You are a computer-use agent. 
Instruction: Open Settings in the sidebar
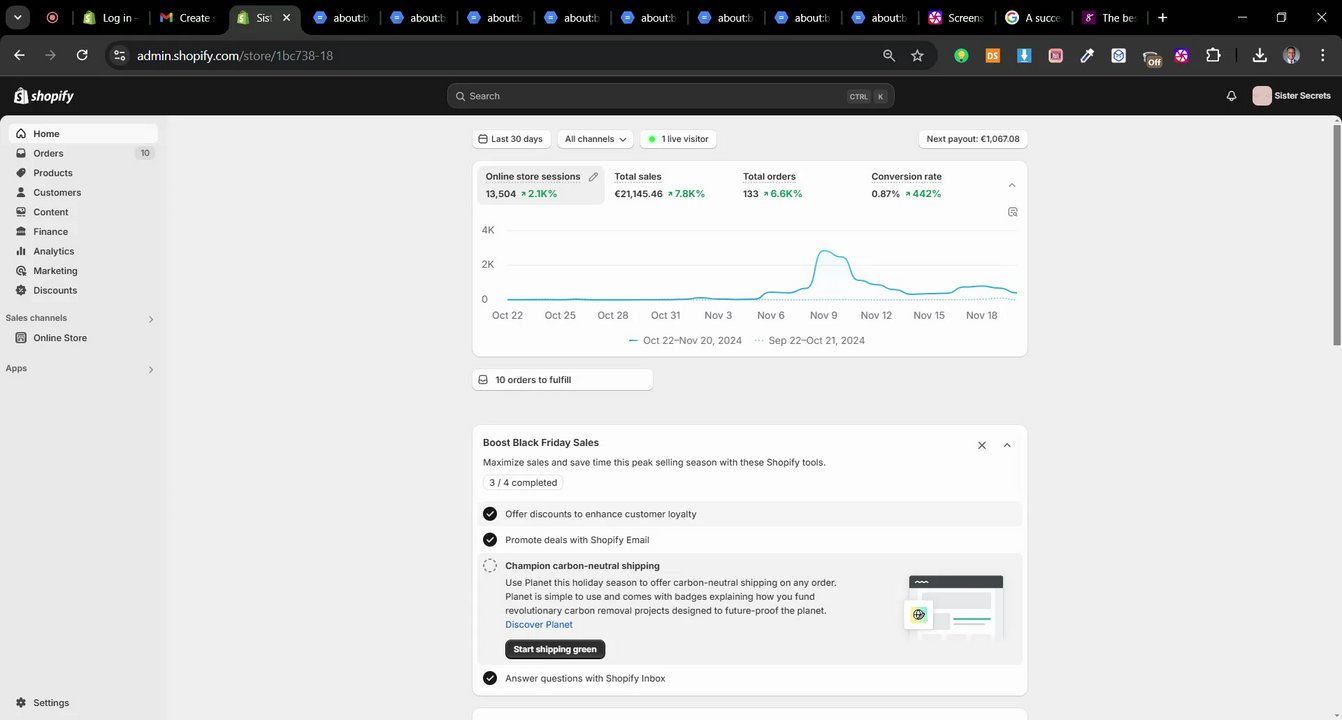50,703
